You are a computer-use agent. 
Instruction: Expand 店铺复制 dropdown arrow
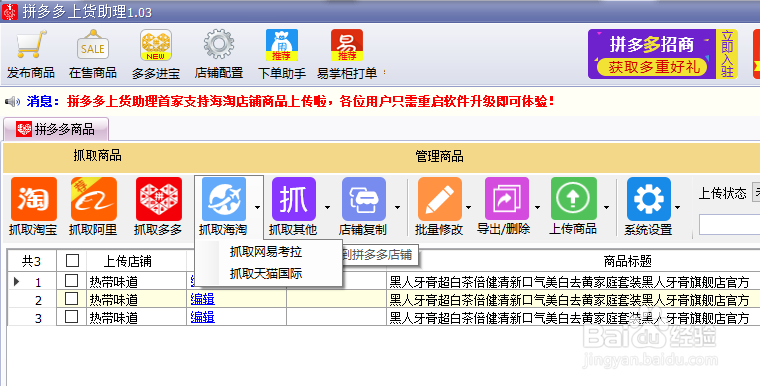397,208
